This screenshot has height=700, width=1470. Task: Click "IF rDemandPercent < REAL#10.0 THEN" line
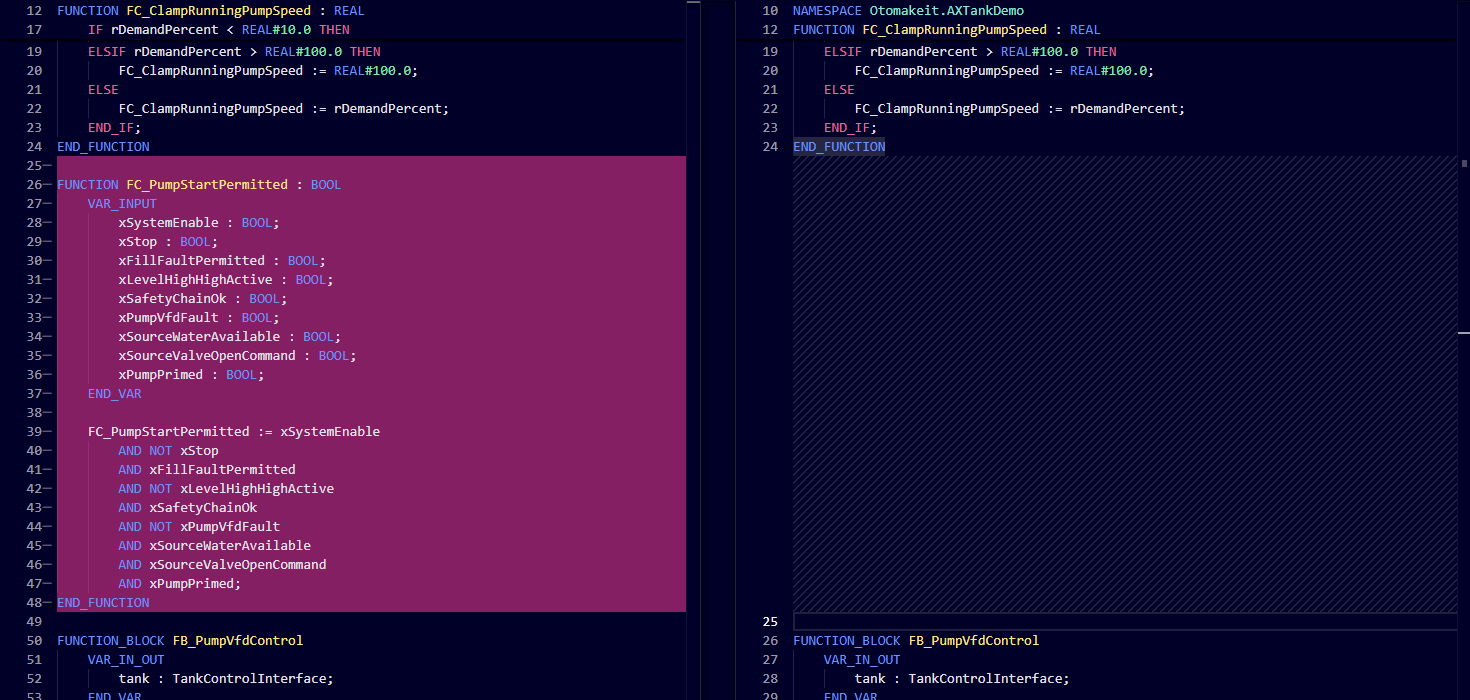tap(218, 30)
